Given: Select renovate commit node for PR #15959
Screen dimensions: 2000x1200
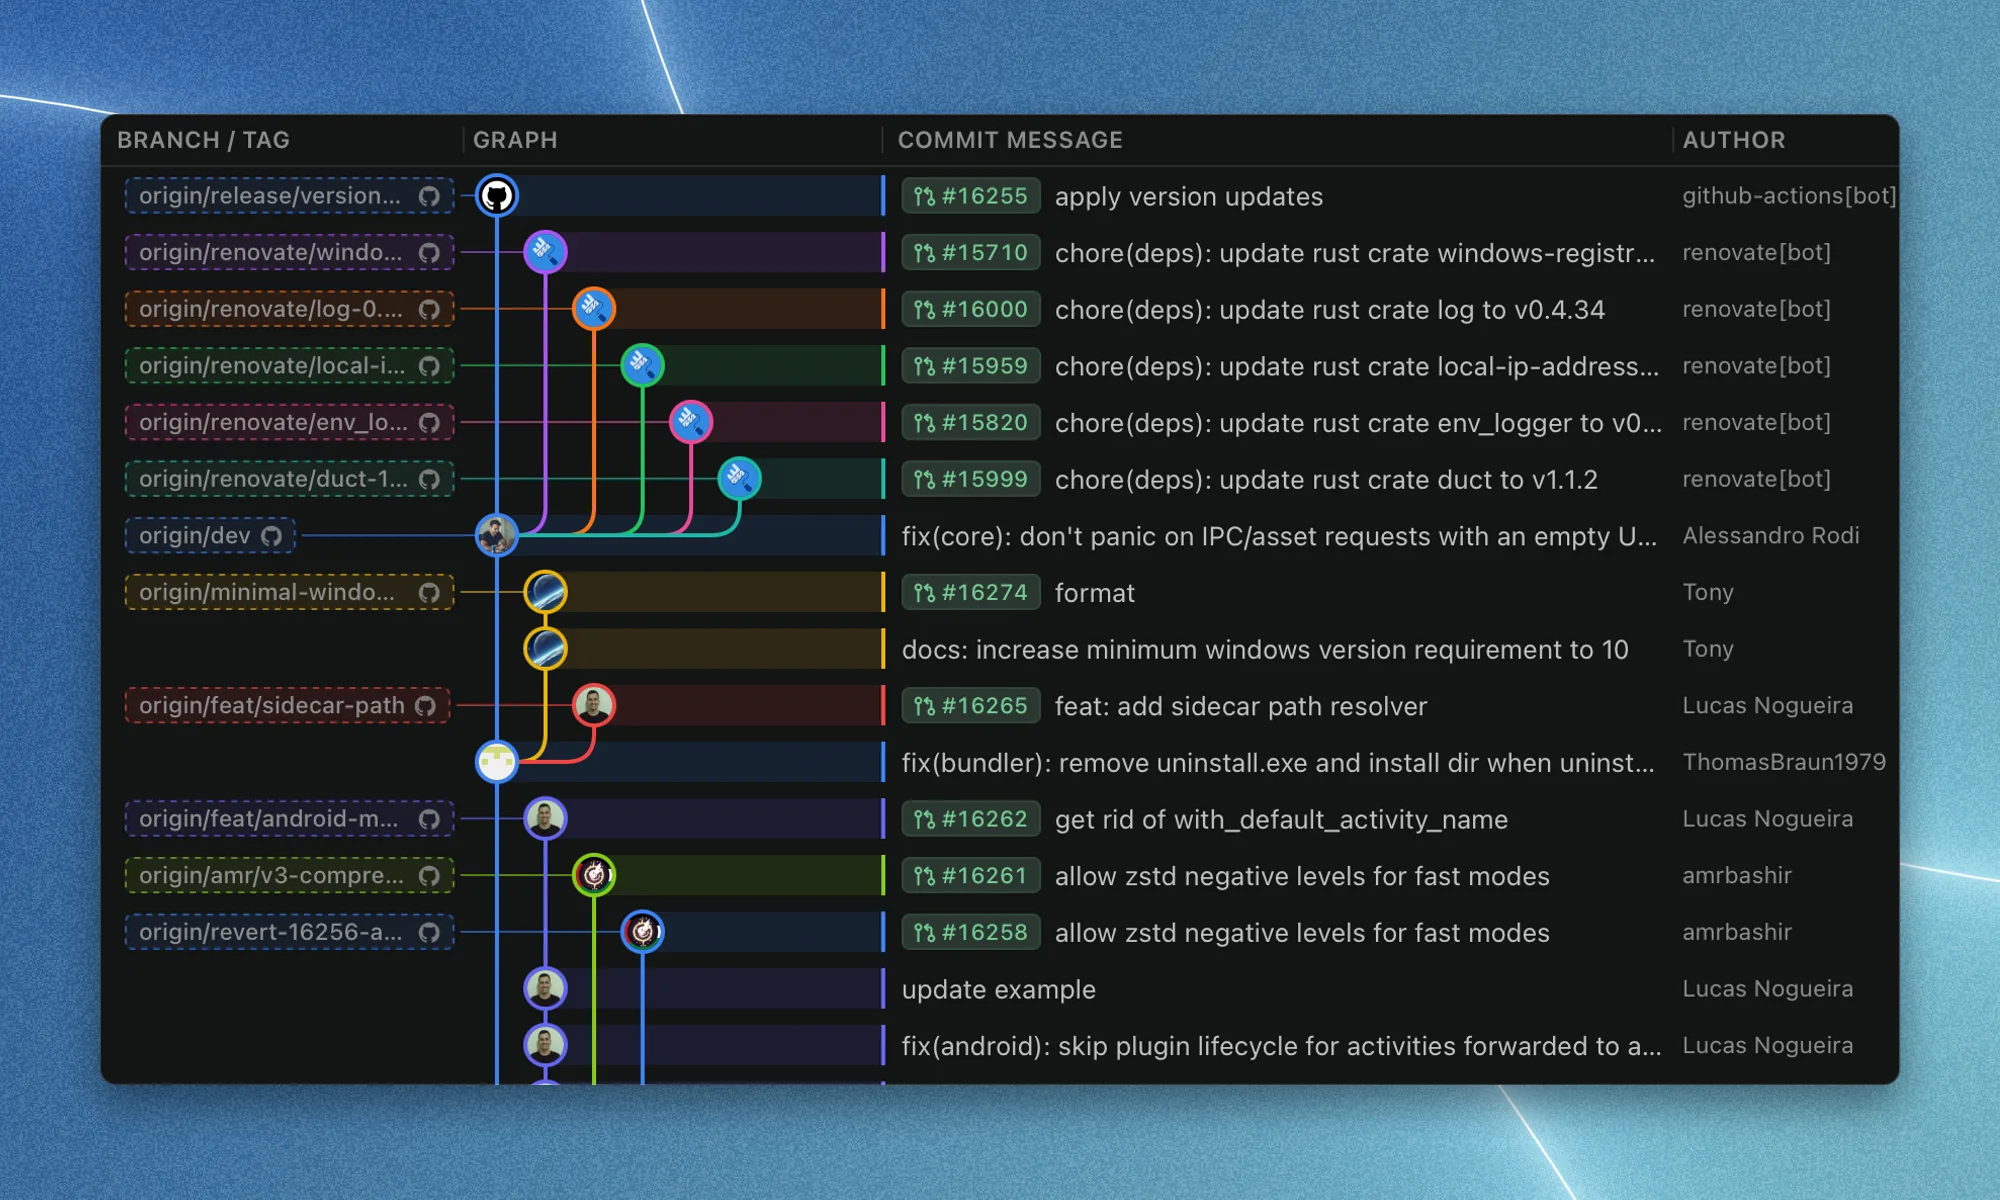Looking at the screenshot, I should [642, 365].
